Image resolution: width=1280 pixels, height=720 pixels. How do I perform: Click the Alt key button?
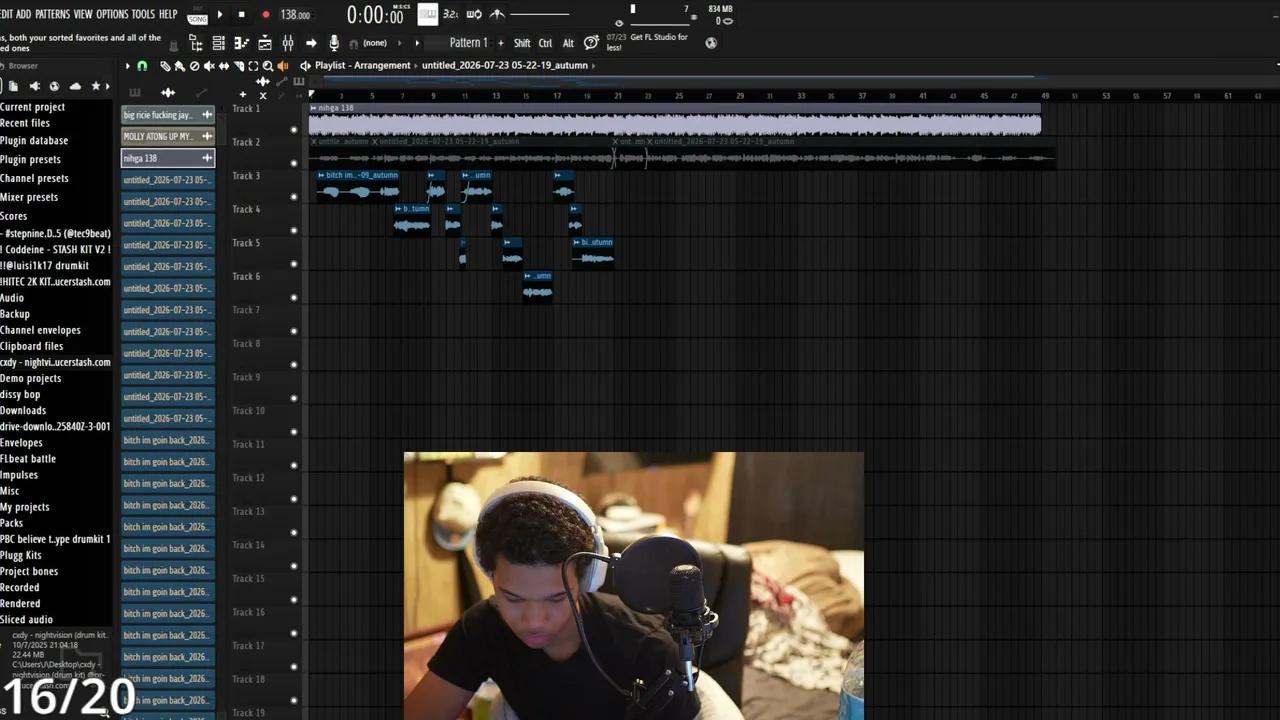(568, 43)
